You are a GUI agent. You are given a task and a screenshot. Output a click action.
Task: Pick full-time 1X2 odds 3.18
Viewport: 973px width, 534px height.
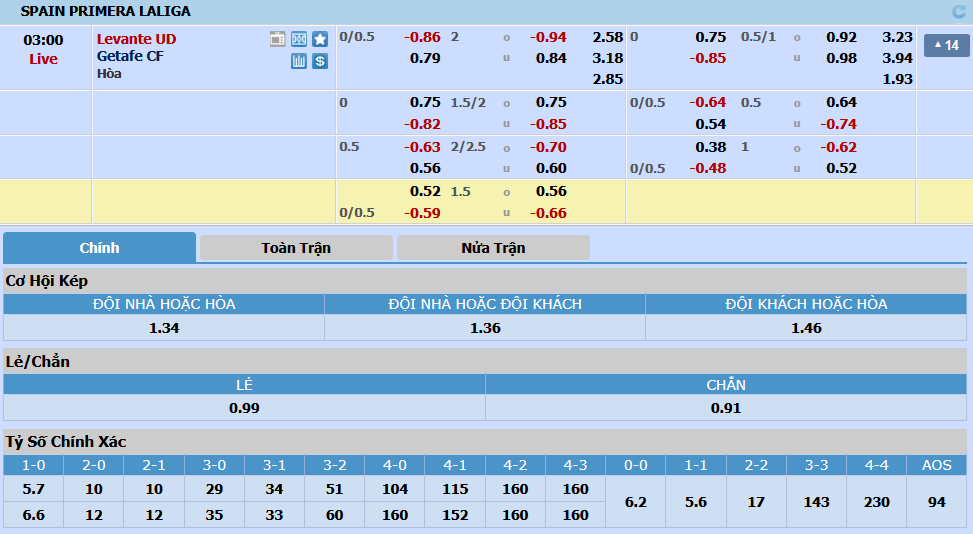pyautogui.click(x=608, y=58)
